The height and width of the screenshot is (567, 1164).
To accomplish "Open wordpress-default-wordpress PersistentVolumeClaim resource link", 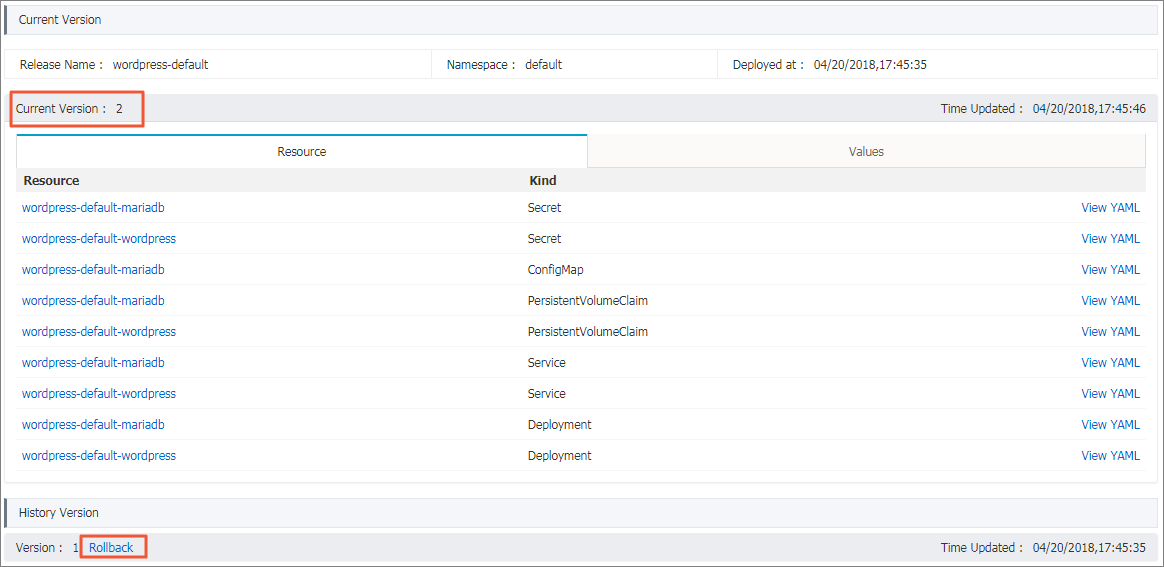I will coord(99,332).
